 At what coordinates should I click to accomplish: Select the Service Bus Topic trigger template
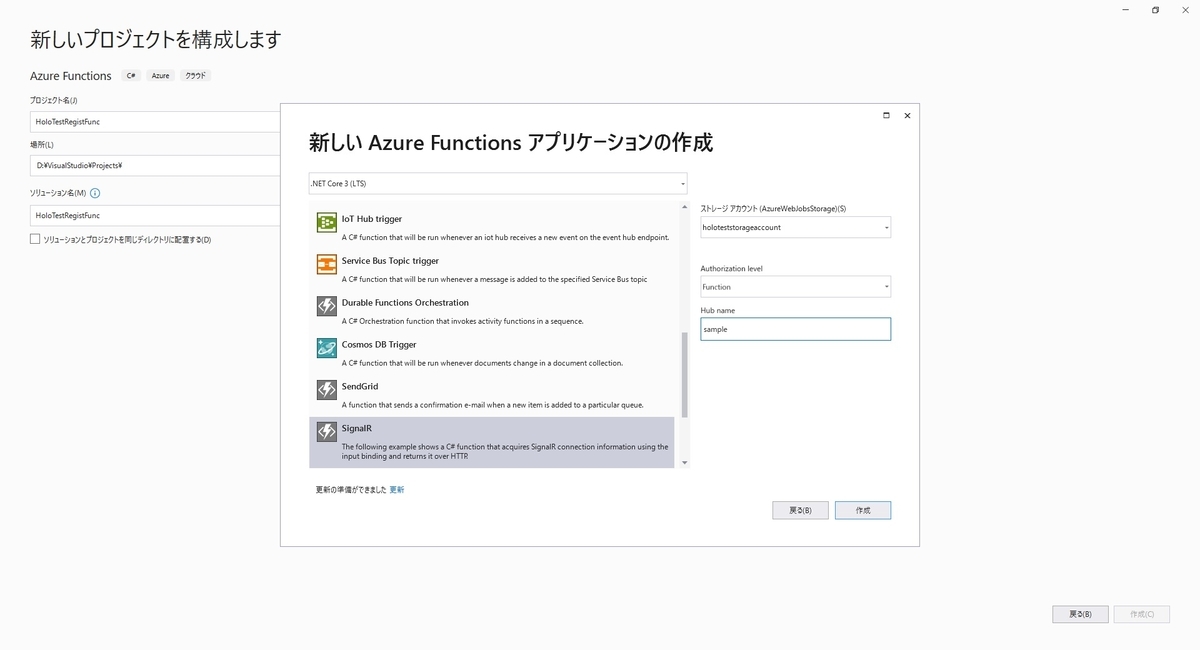tap(494, 268)
